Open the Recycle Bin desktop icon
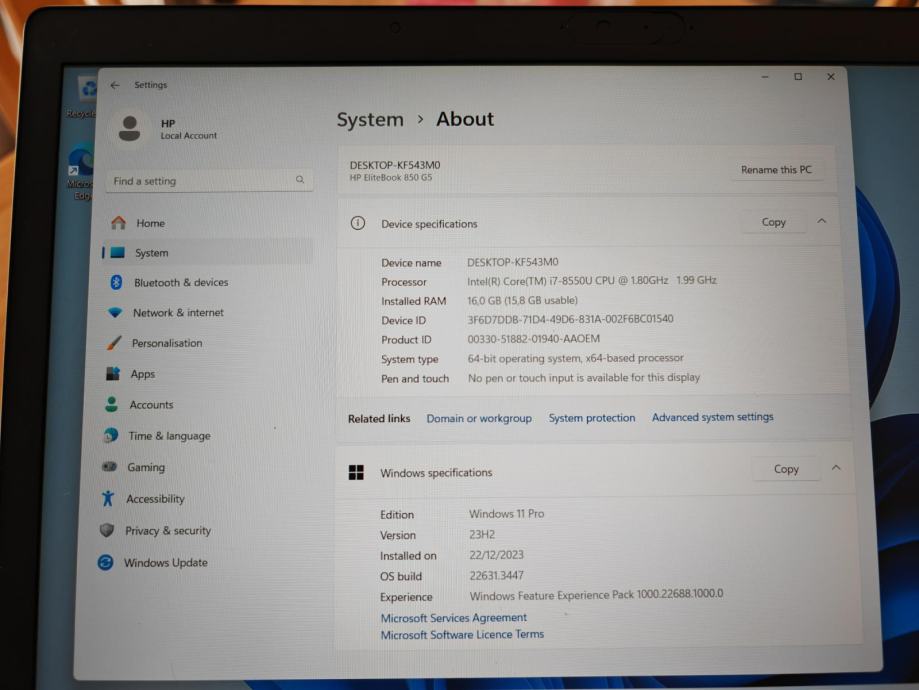 tap(86, 97)
